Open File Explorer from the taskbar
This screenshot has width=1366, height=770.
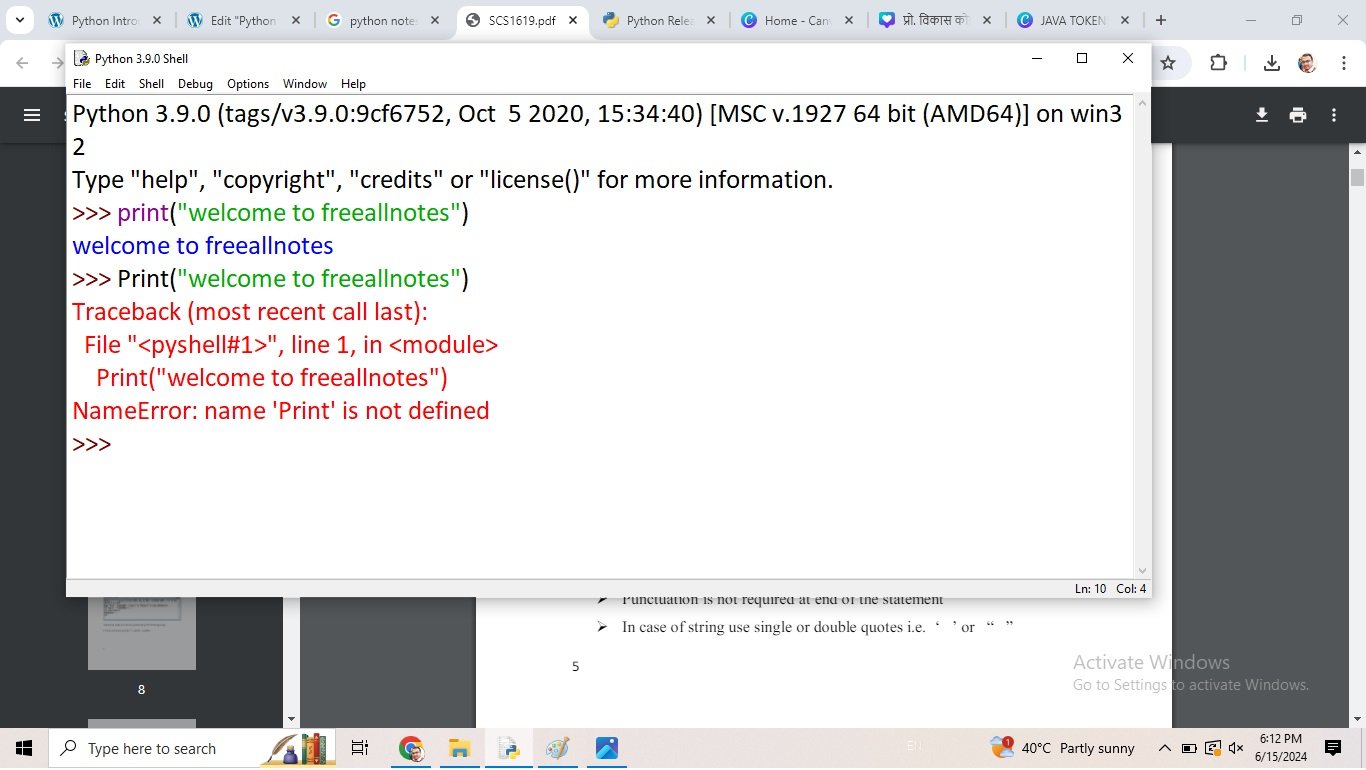[459, 748]
